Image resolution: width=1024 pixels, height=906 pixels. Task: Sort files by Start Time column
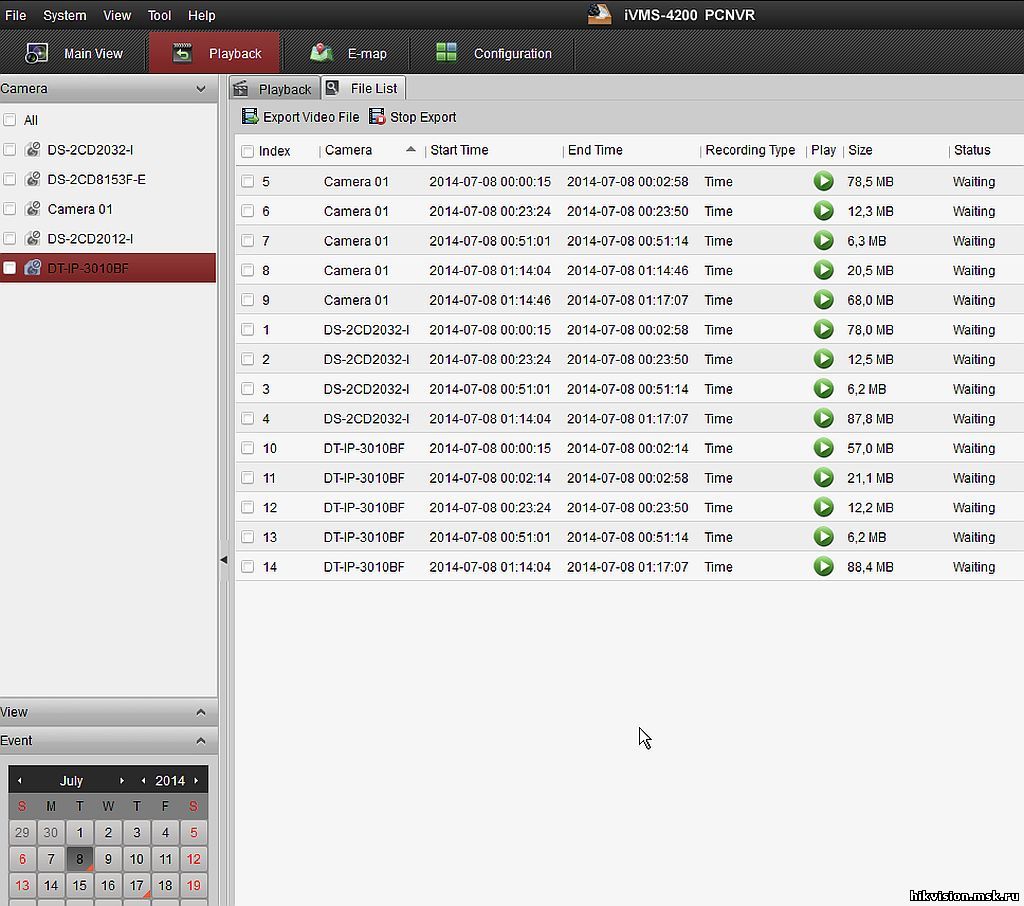click(459, 150)
